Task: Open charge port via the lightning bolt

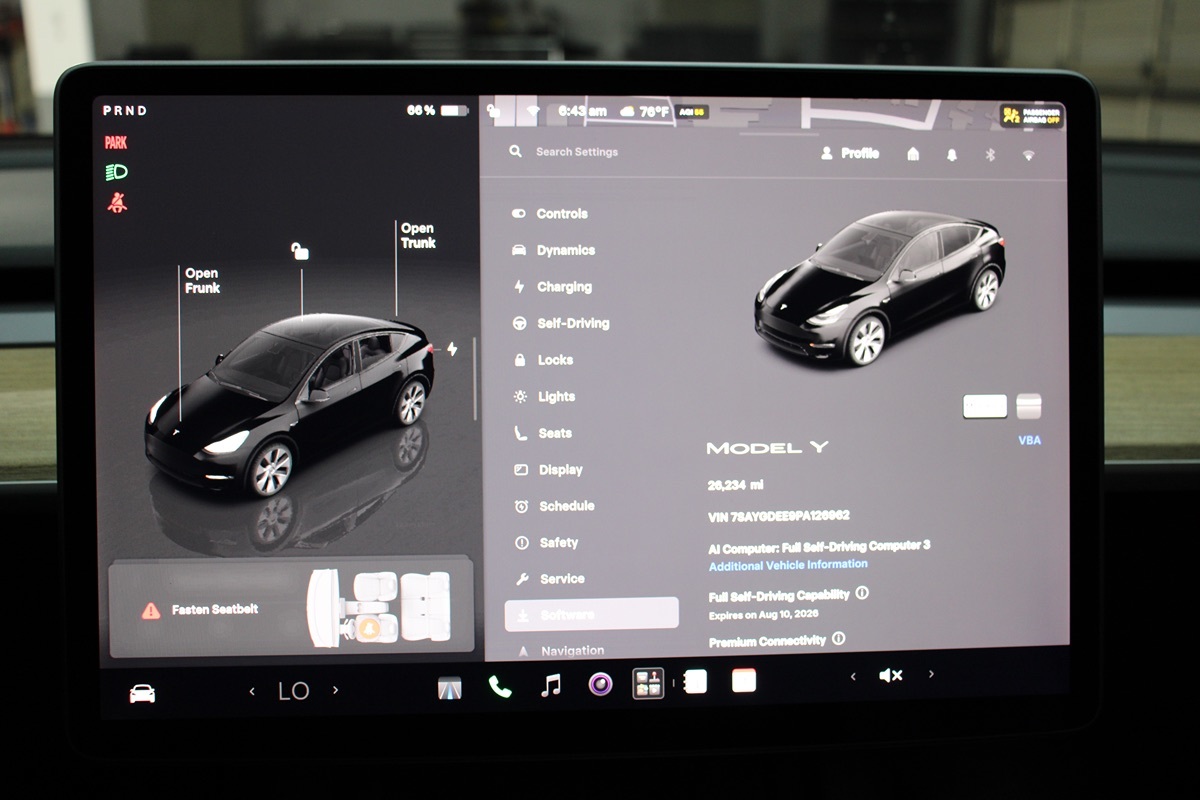Action: click(x=452, y=349)
